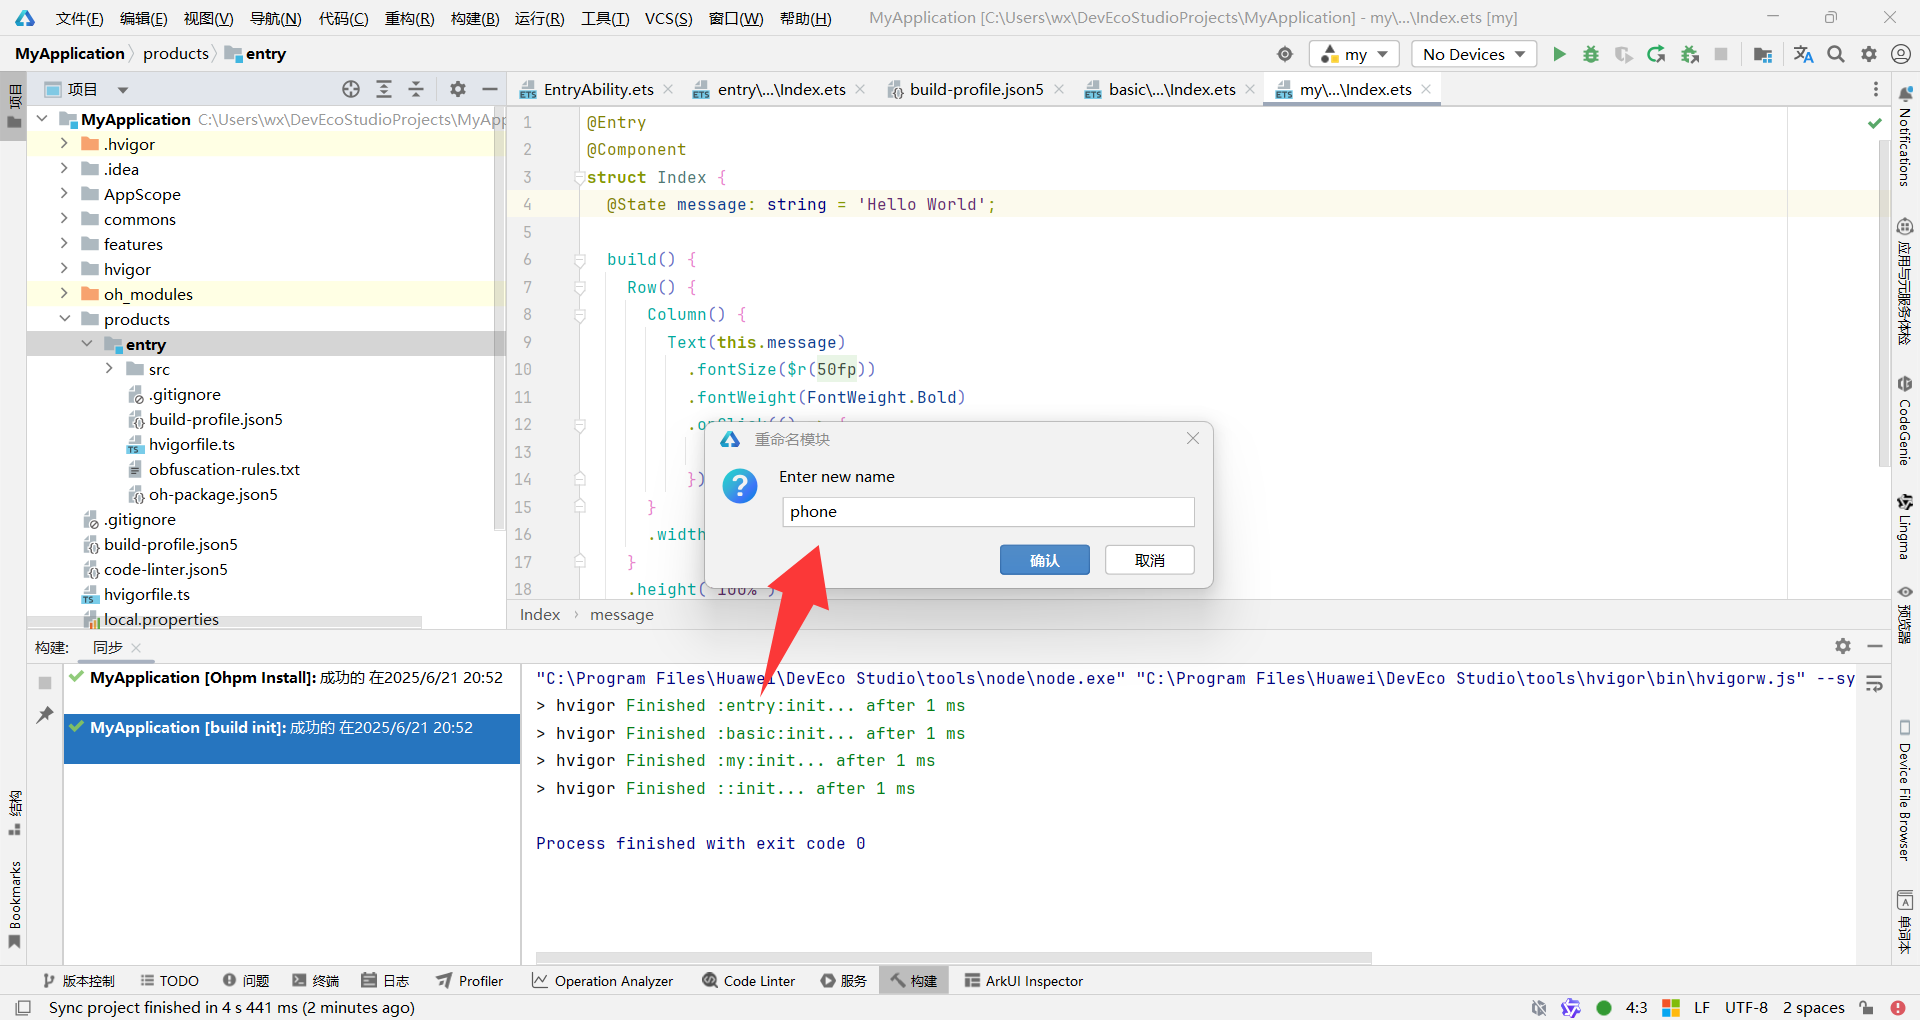Open the TODO tool window
1920x1020 pixels.
[x=169, y=981]
